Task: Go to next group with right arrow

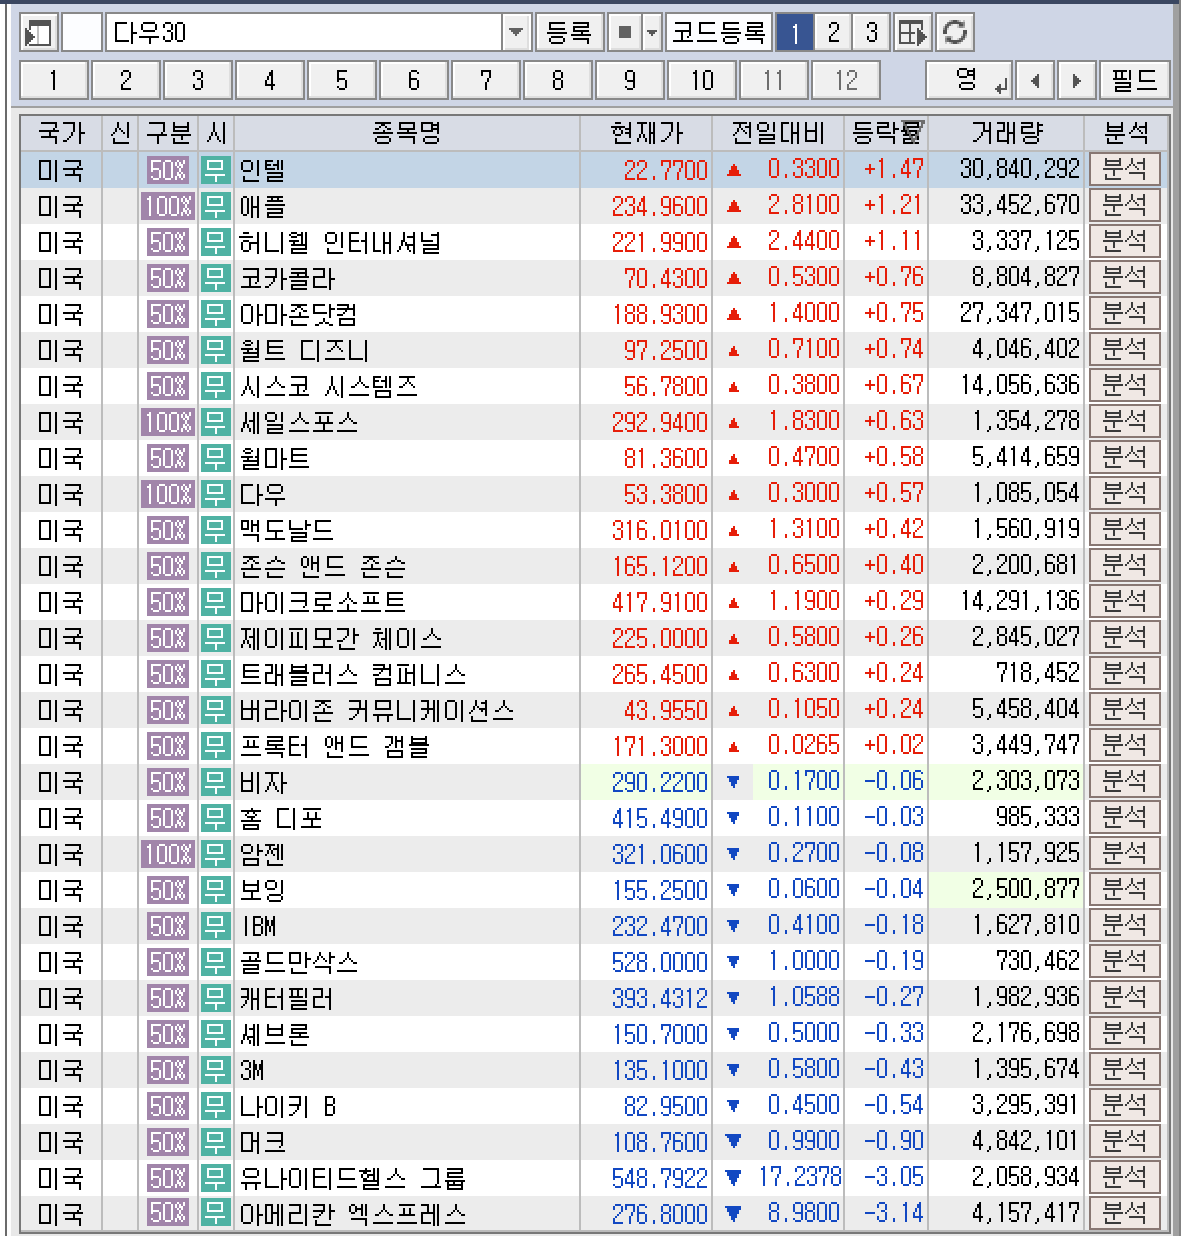Action: coord(1076,80)
